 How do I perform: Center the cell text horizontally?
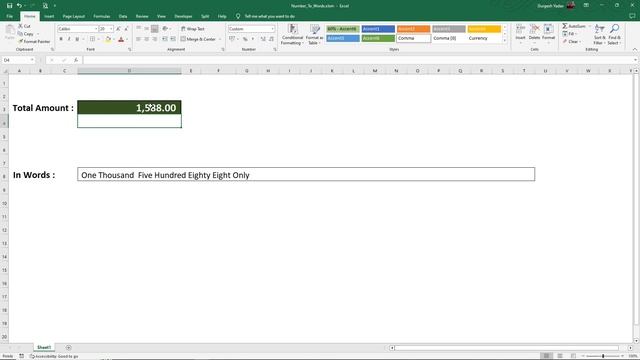pyautogui.click(x=147, y=39)
